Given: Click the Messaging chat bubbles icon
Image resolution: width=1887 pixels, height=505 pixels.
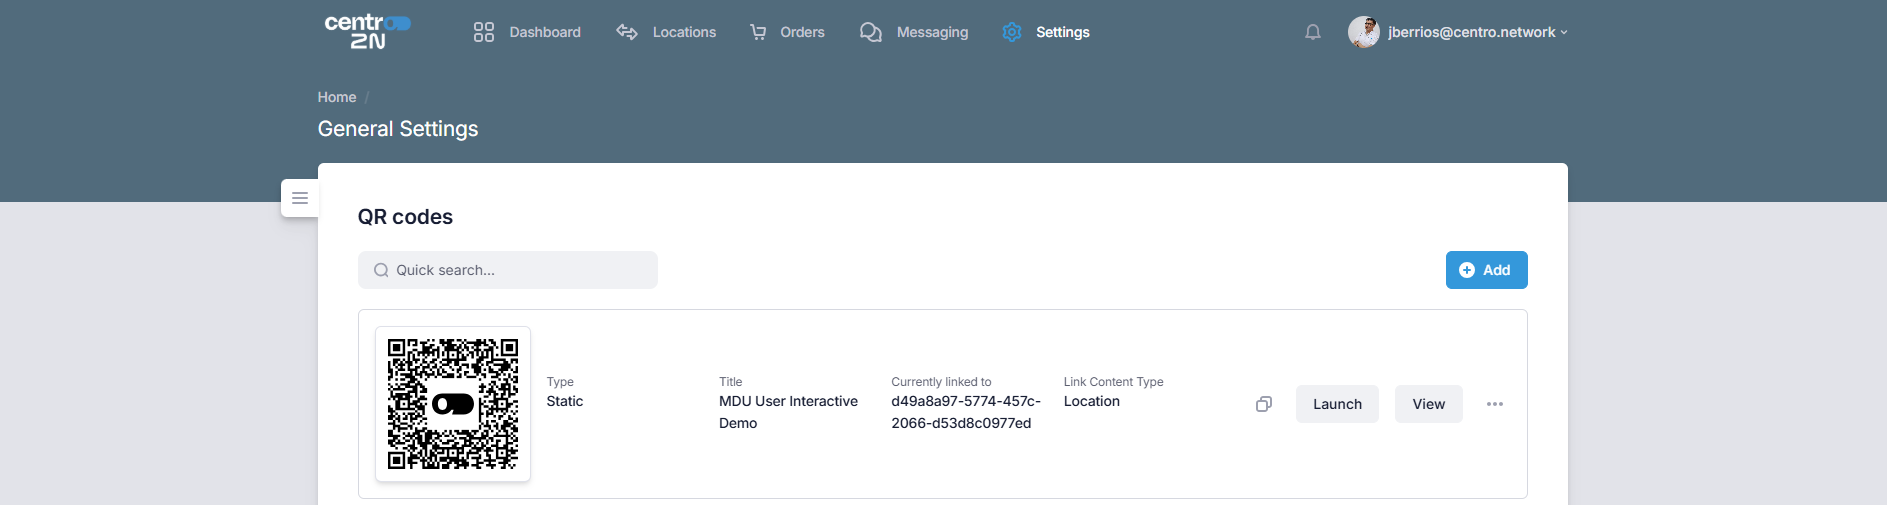Looking at the screenshot, I should click(870, 32).
